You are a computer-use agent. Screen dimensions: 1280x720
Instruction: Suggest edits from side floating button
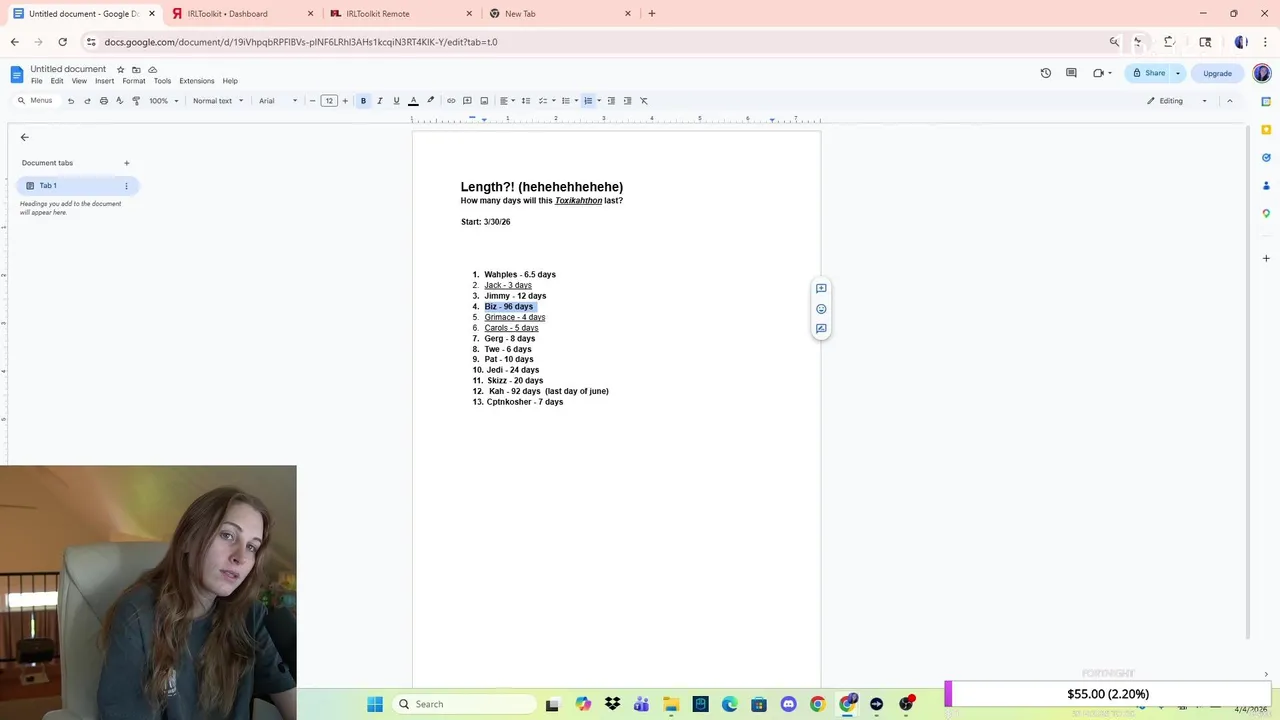[x=821, y=328]
